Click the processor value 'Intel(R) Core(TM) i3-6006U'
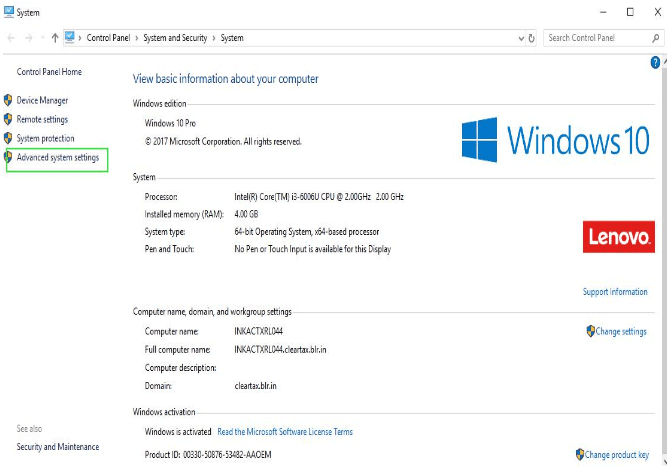Screen dimensions: 672x471 pyautogui.click(x=319, y=197)
